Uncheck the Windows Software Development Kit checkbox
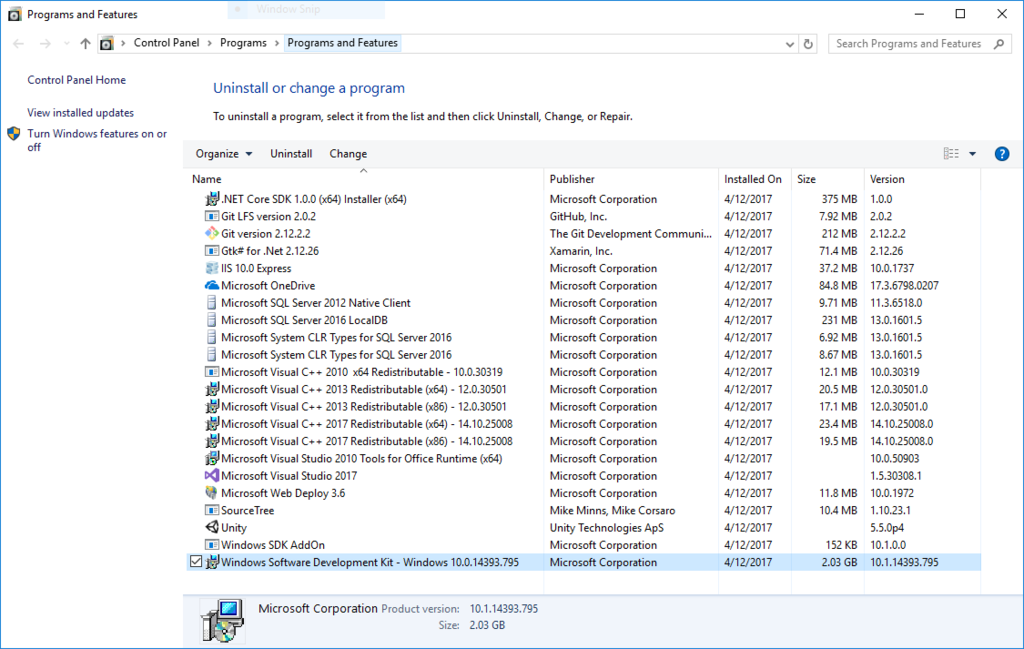 [x=196, y=562]
